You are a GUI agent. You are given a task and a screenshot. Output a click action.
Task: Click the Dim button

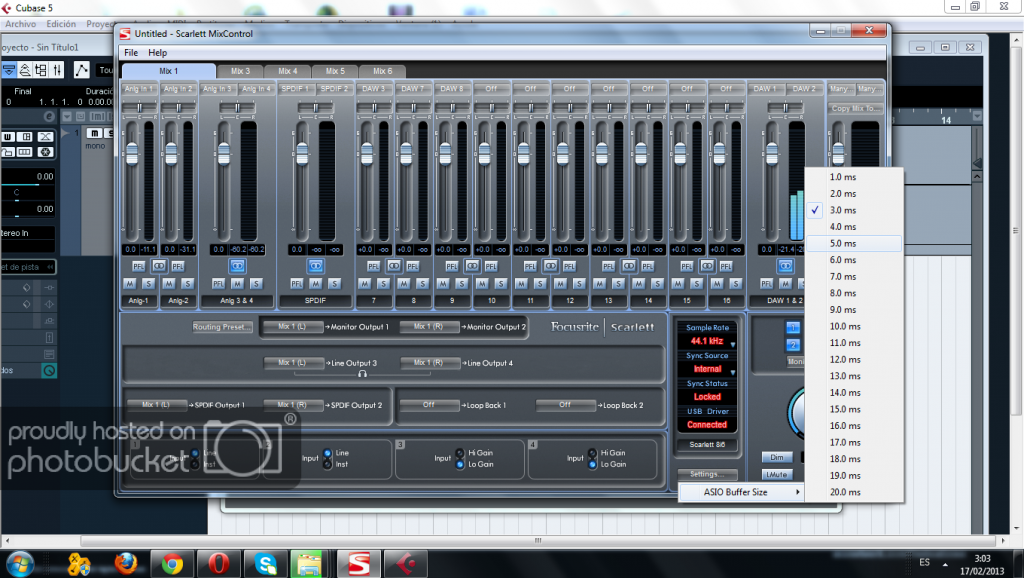(775, 458)
